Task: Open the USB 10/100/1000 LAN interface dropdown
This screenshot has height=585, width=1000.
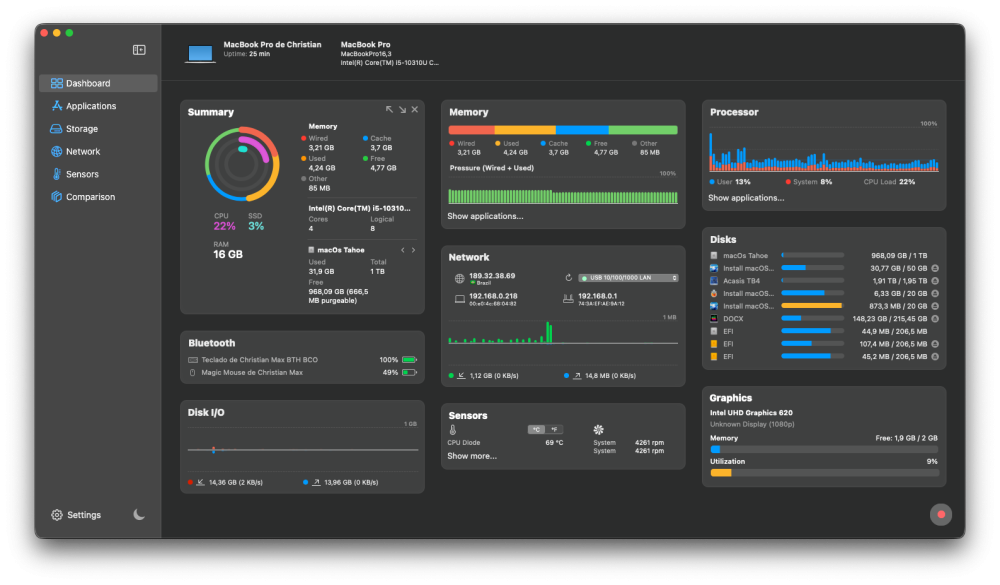Action: click(628, 278)
